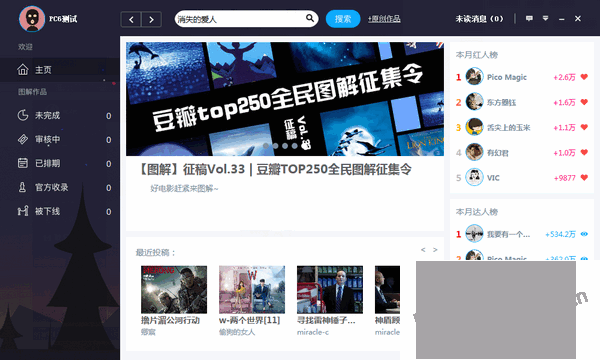
Task: Click eye icon beside +534.2万
Action: (584, 234)
